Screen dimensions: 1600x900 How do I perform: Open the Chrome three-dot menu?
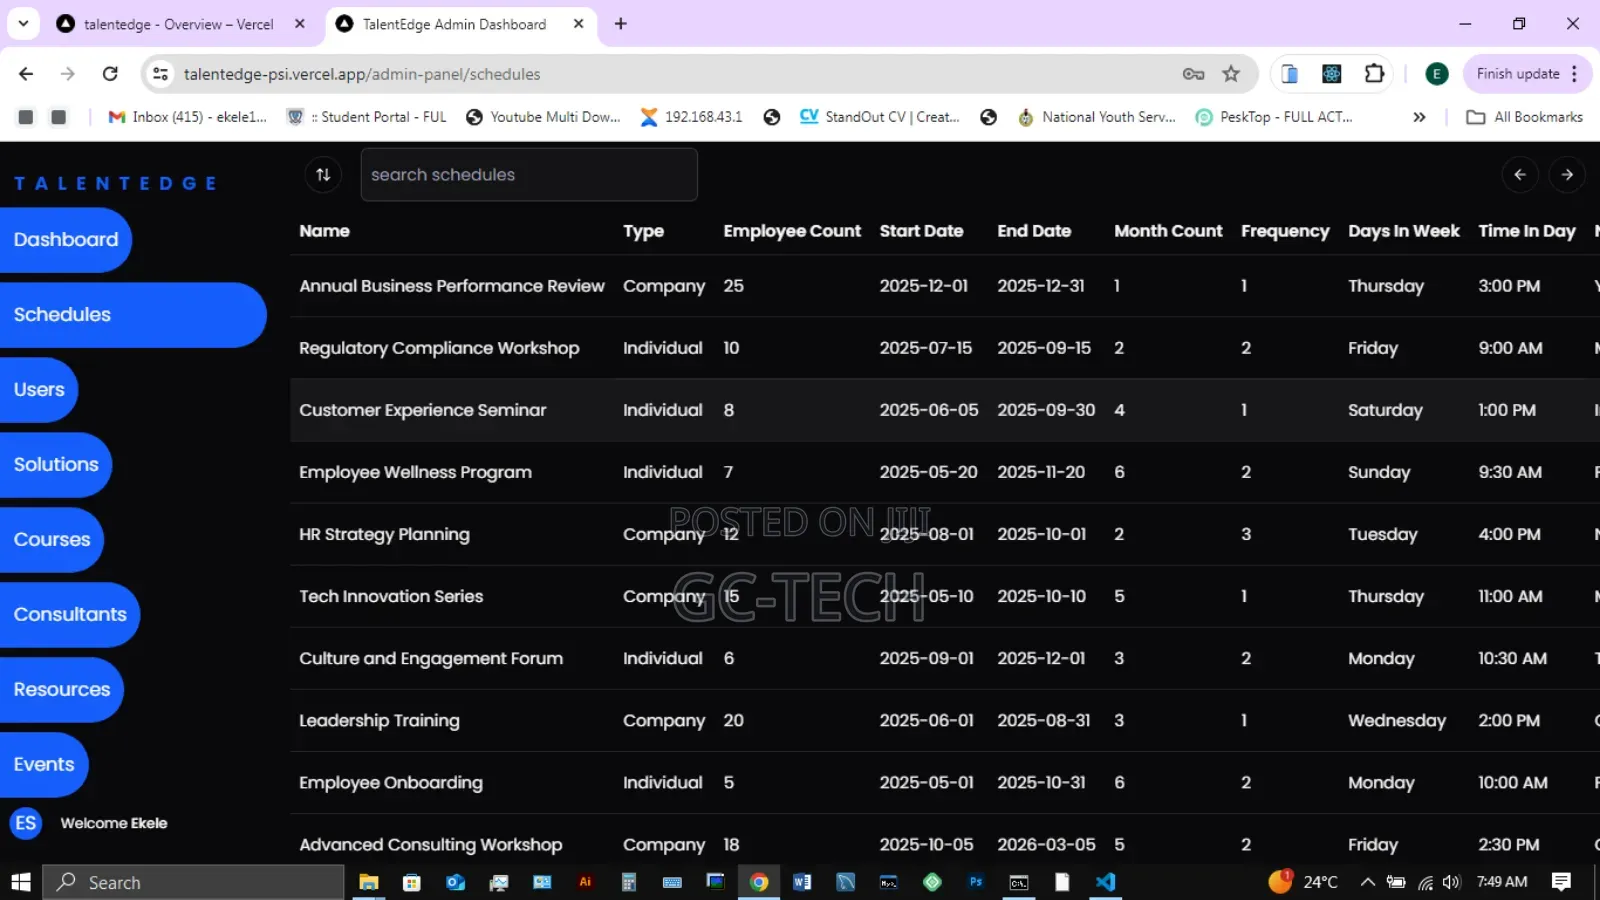pos(1574,74)
